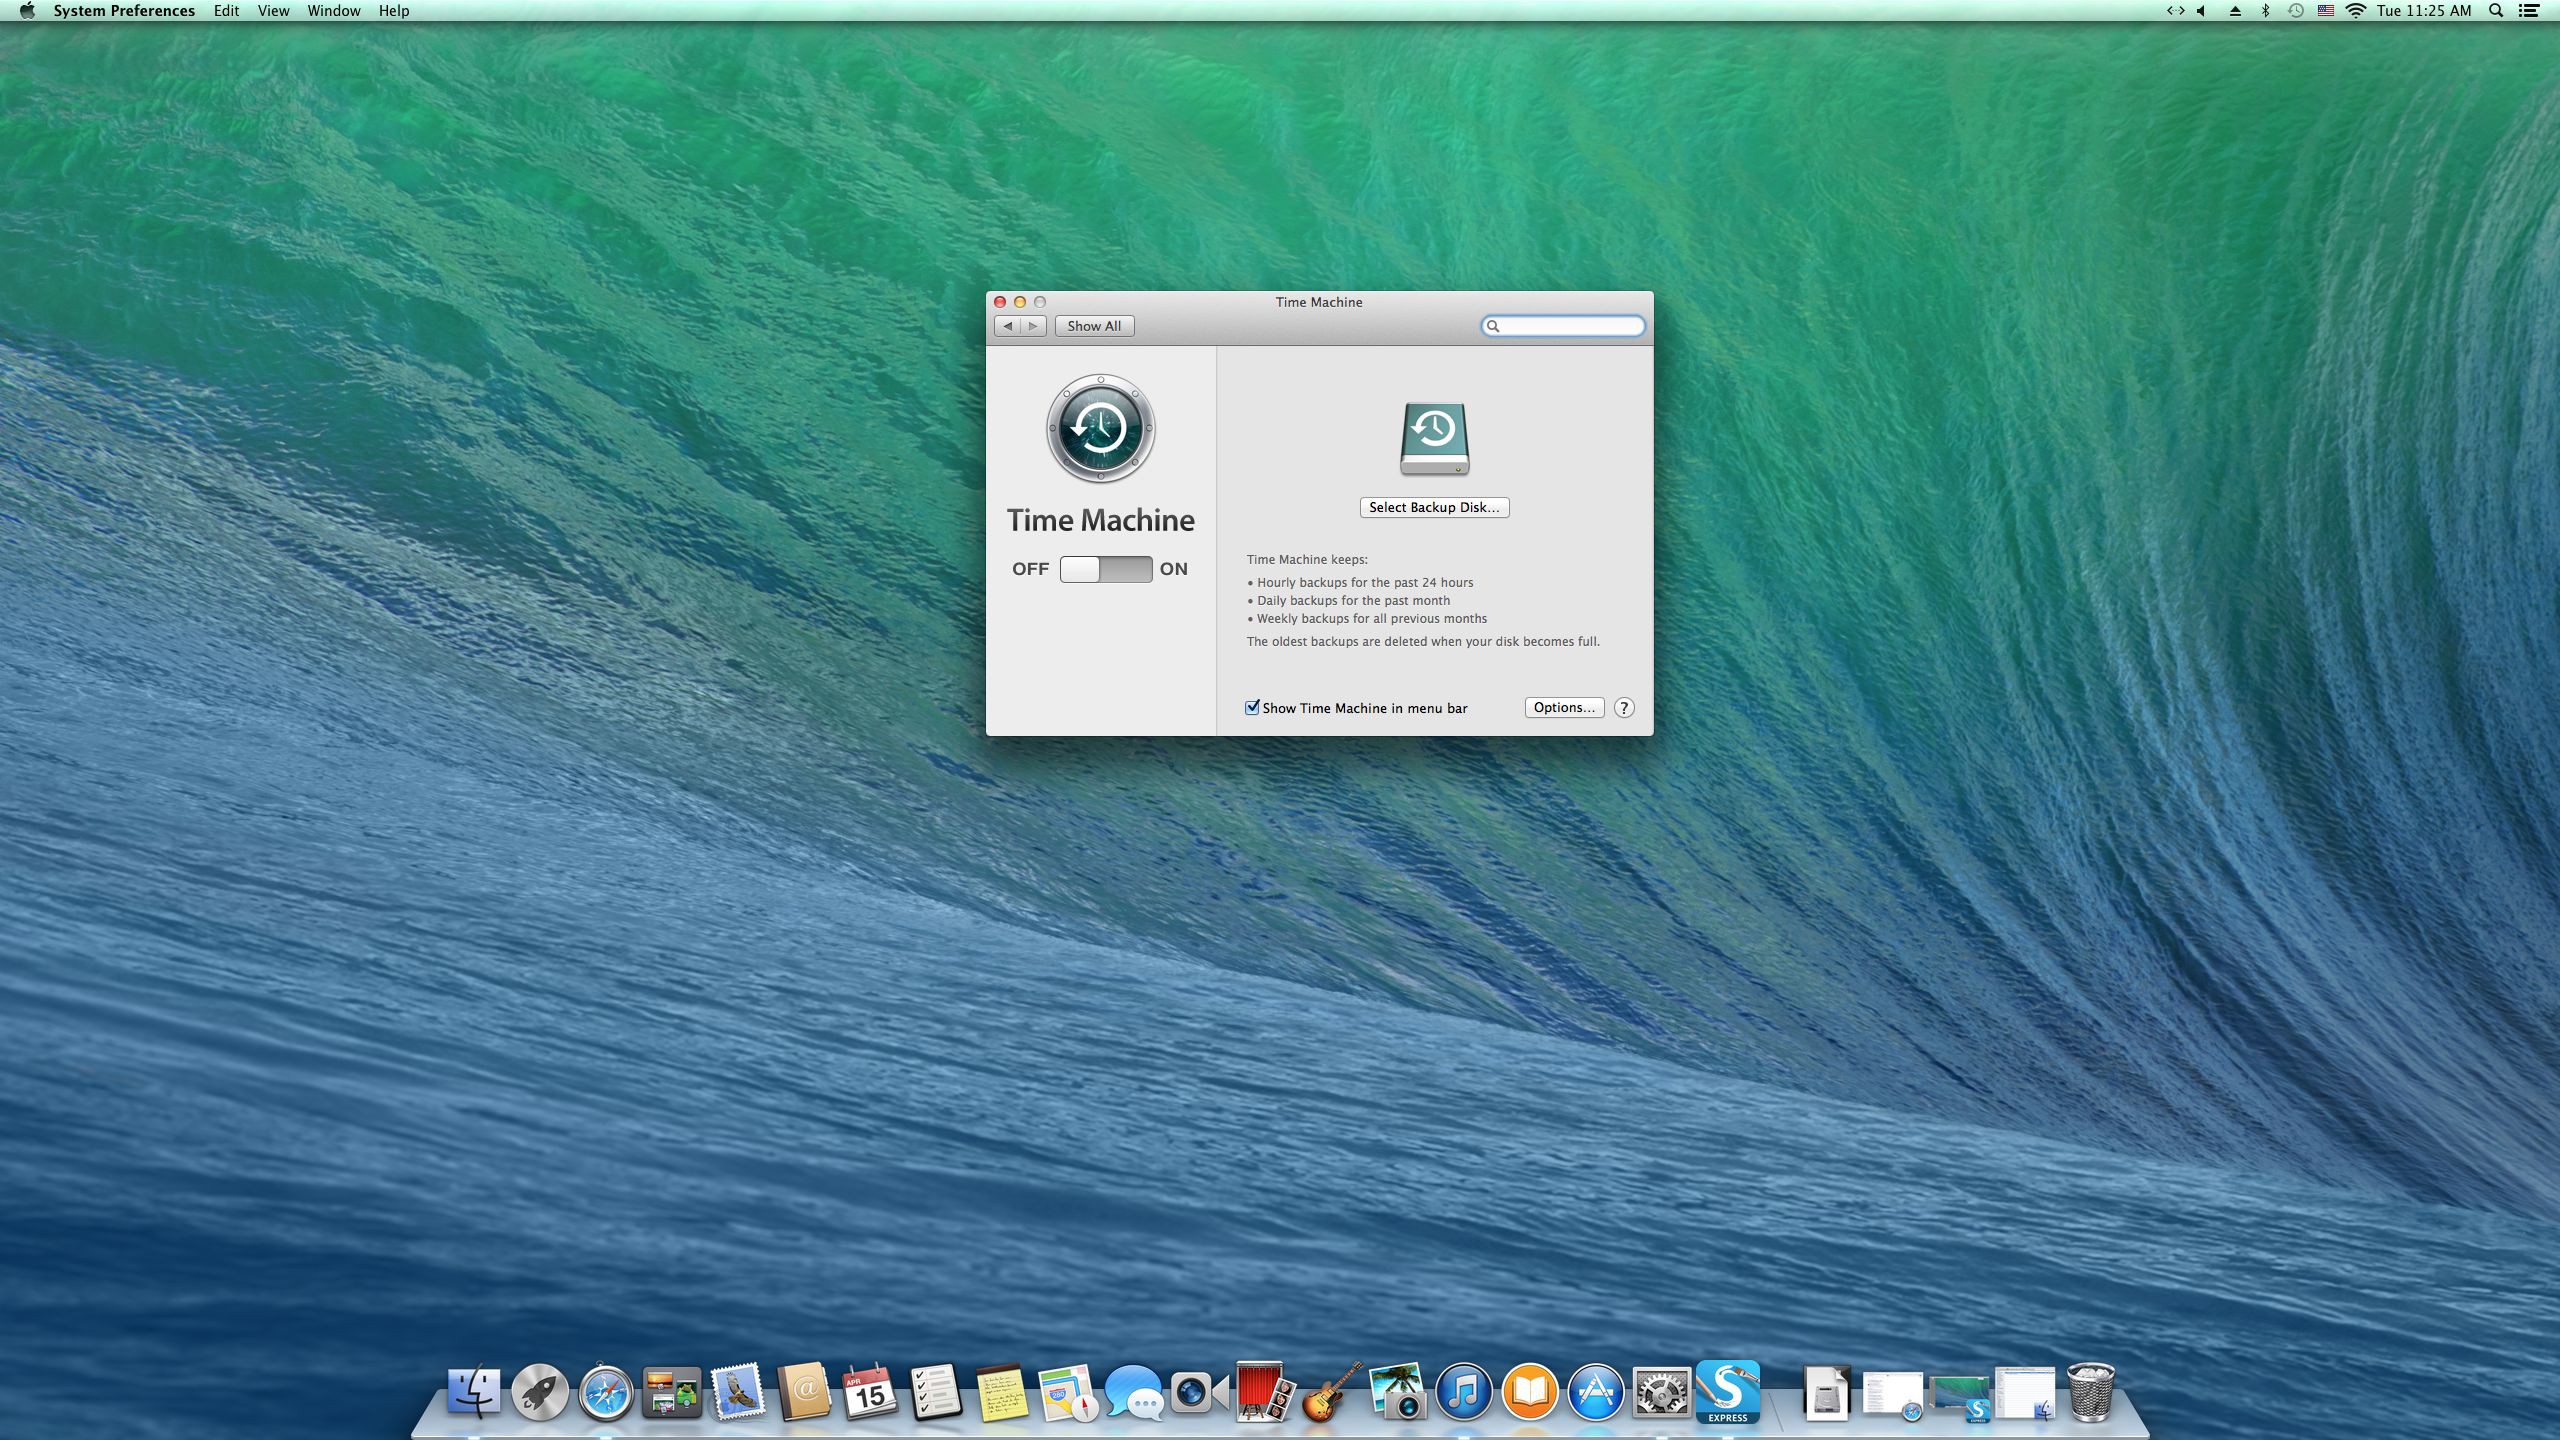Go forward with the right arrow button

click(x=1034, y=326)
